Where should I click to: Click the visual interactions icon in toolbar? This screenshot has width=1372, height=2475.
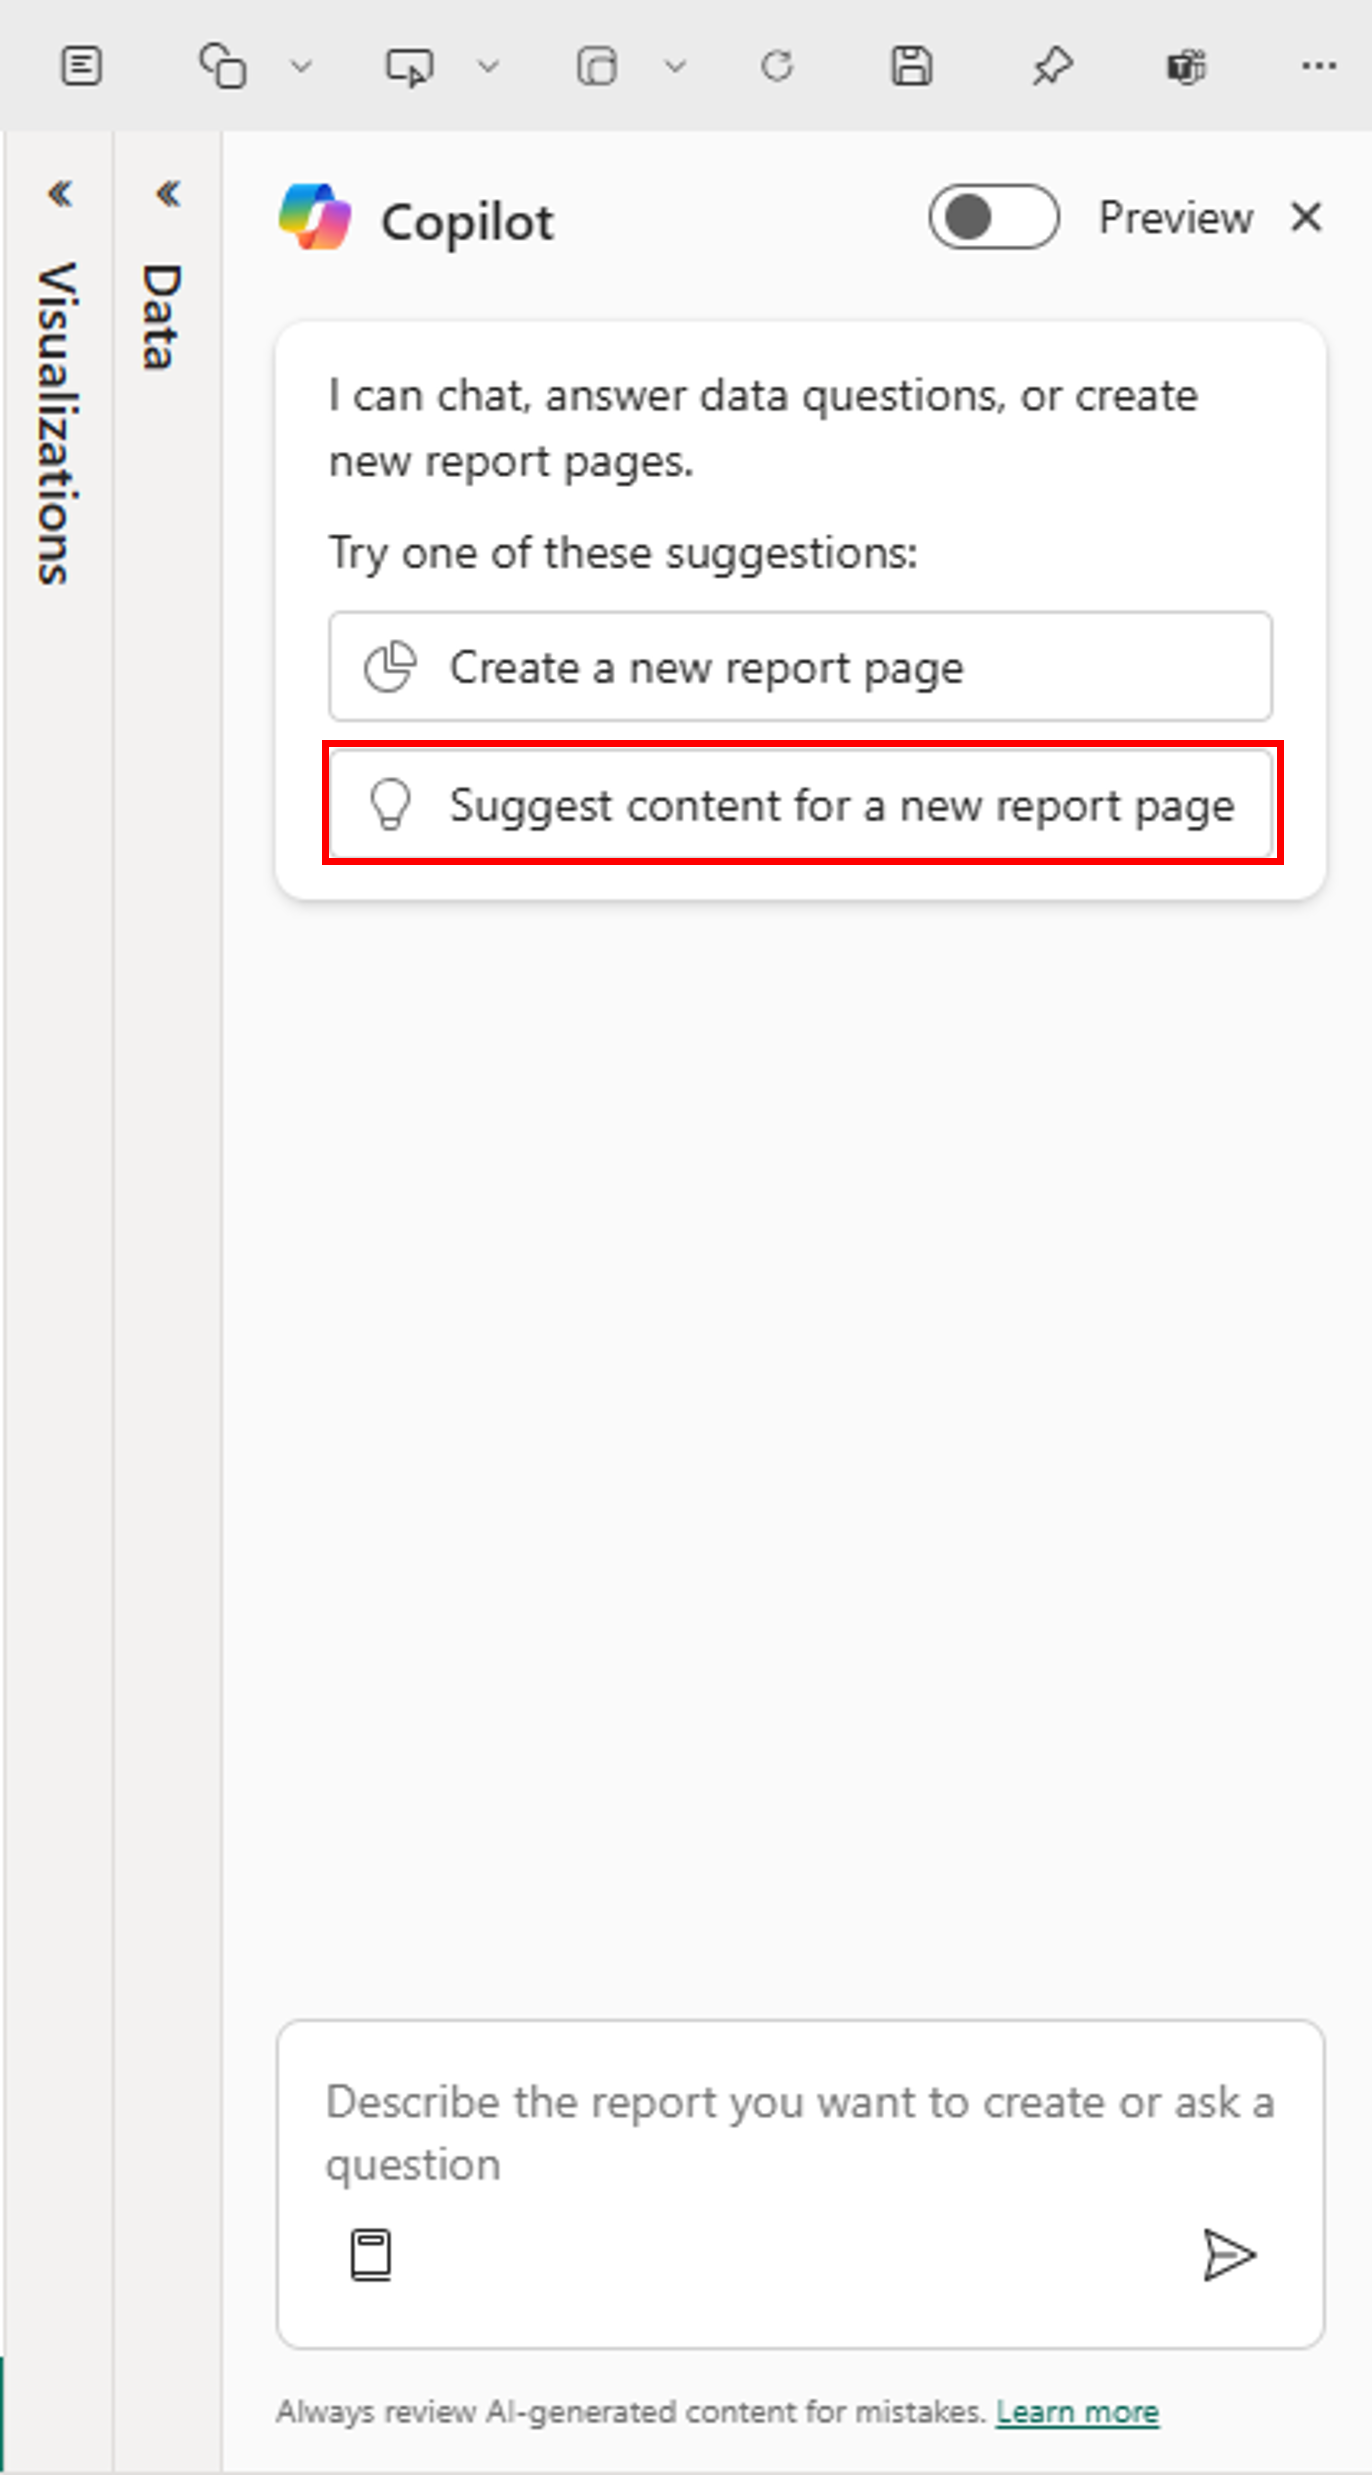[597, 67]
